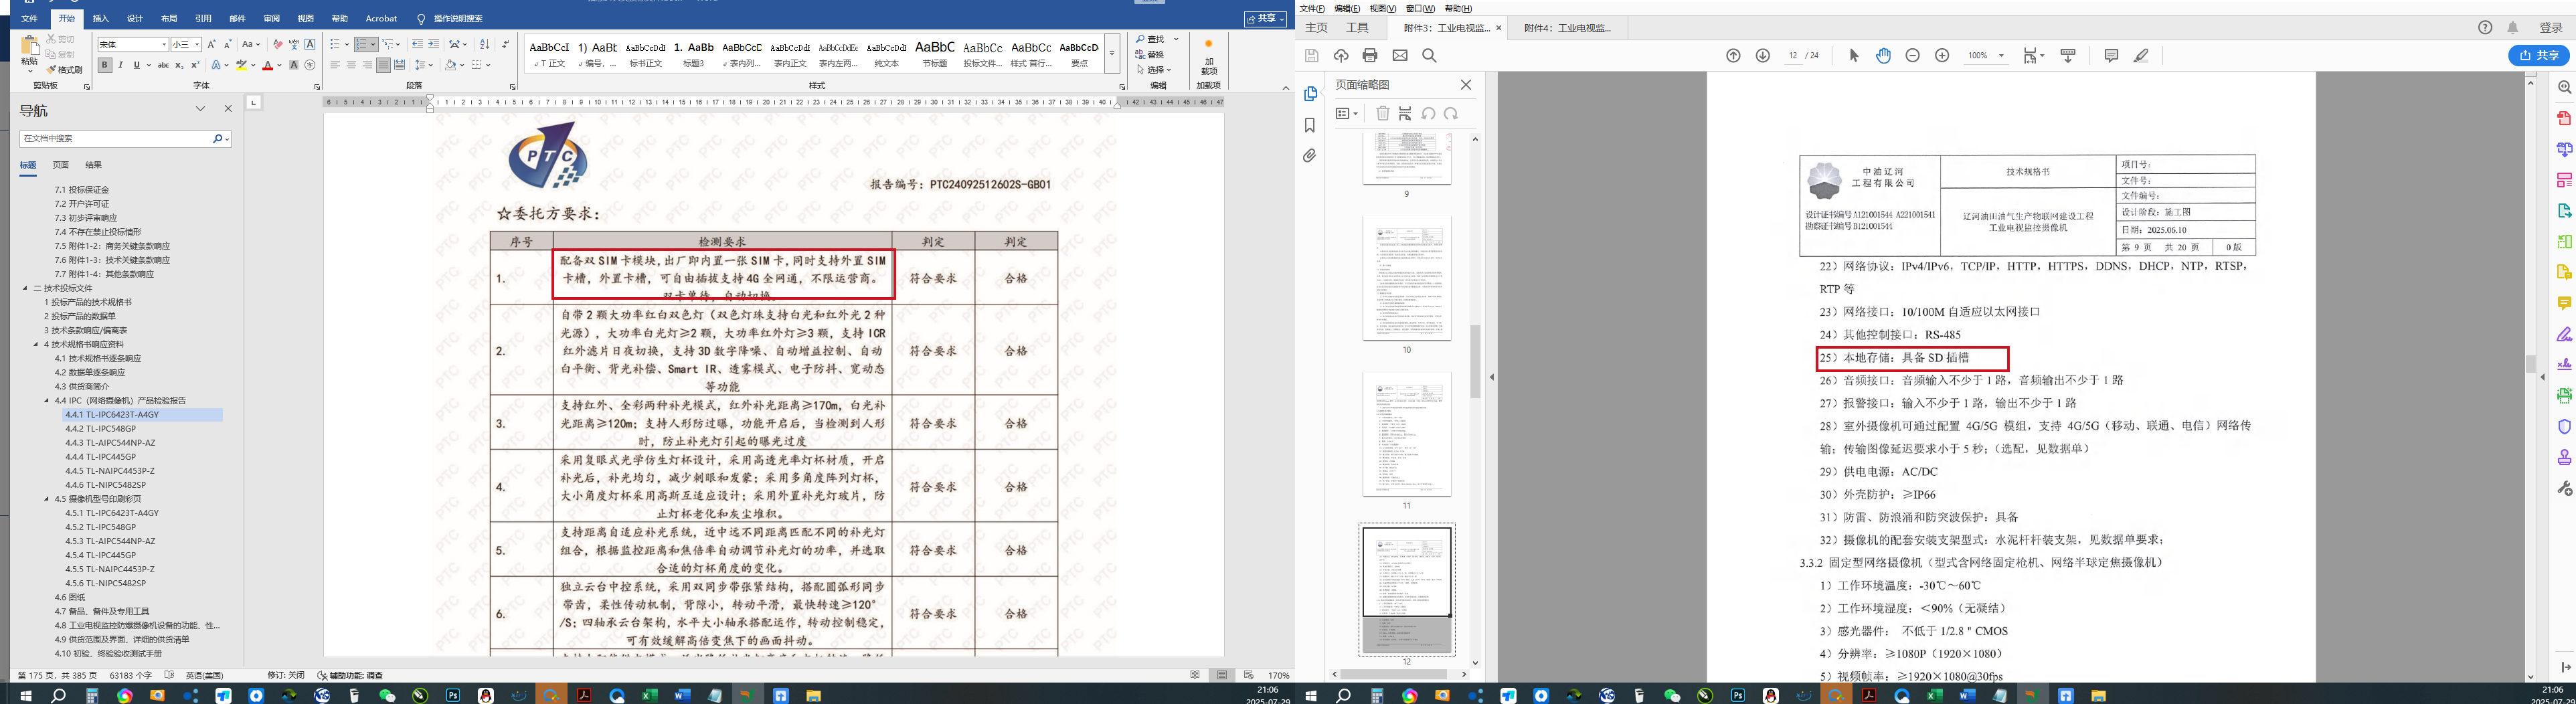Image resolution: width=2576 pixels, height=704 pixels.
Task: Toggle italic formatting in Word
Action: 120,65
